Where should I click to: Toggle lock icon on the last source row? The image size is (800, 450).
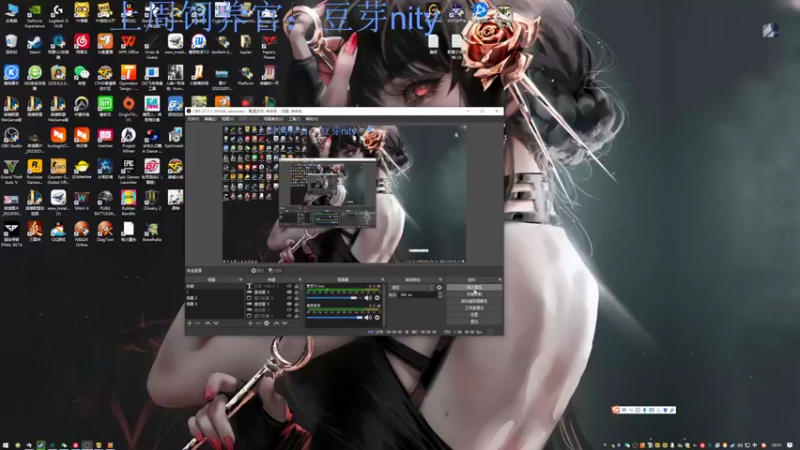pyautogui.click(x=296, y=316)
